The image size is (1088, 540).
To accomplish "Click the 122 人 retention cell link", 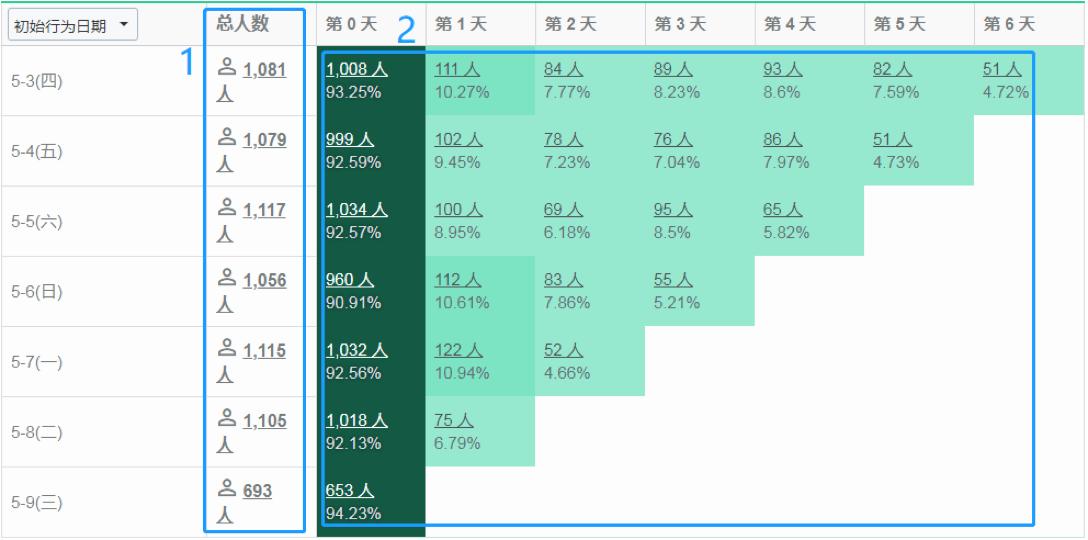I will (458, 351).
